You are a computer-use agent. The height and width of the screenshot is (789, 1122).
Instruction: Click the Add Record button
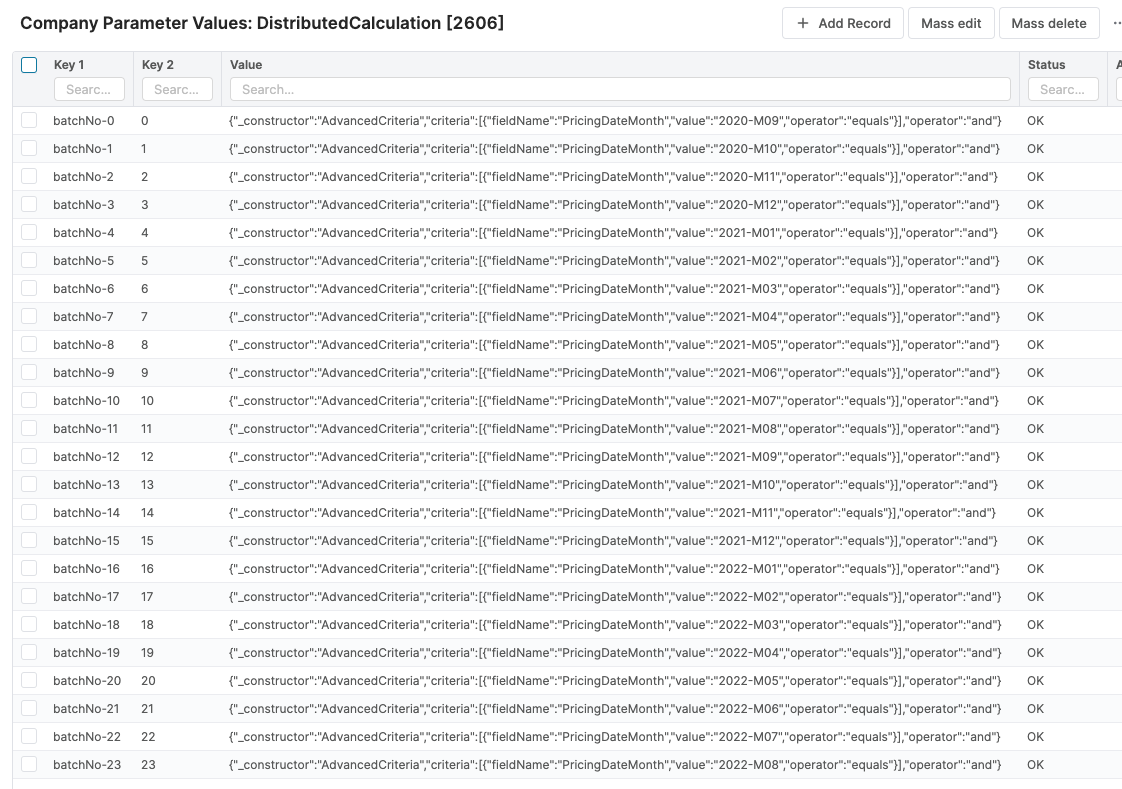843,23
